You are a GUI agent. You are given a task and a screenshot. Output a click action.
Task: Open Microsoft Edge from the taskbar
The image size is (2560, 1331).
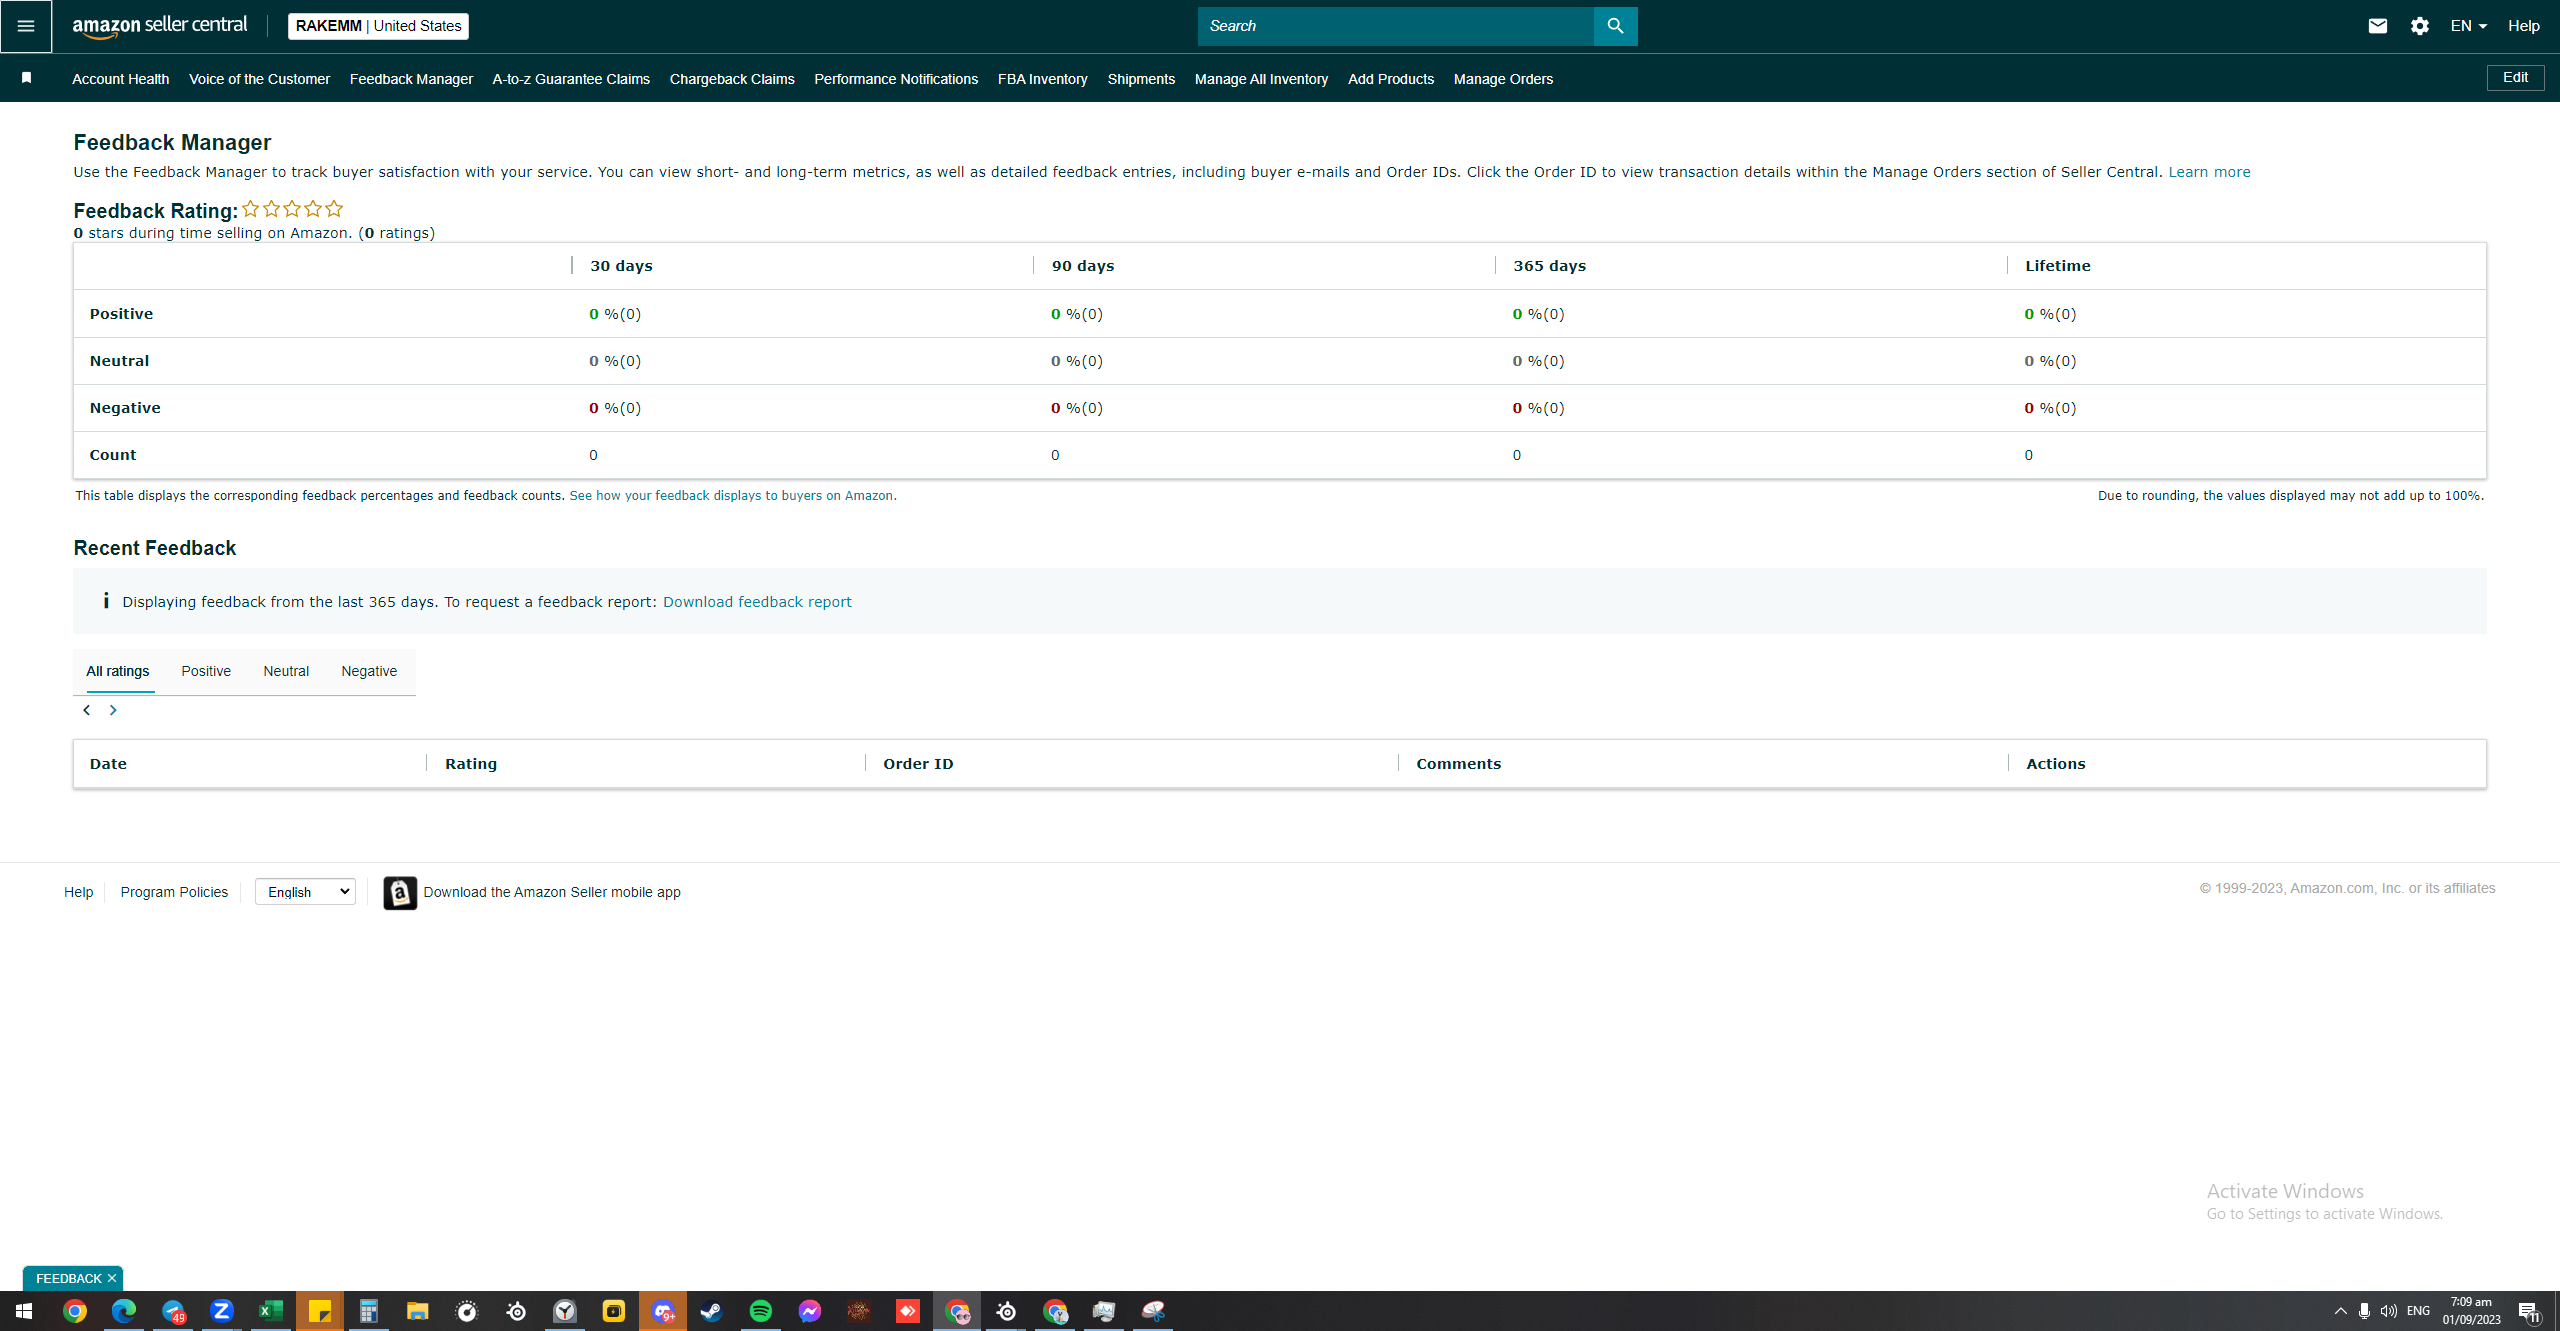124,1311
